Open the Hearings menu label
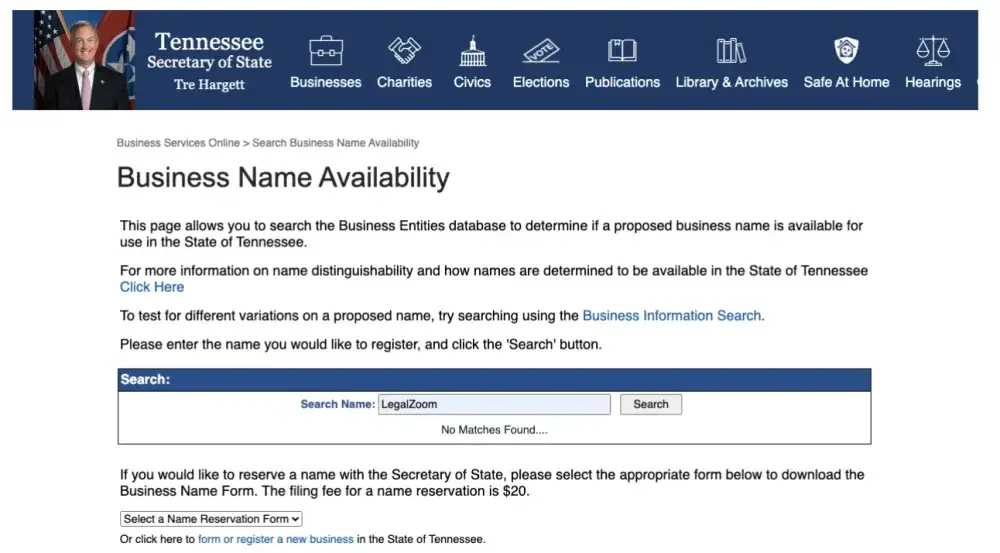Image resolution: width=1000 pixels, height=553 pixels. (x=933, y=82)
